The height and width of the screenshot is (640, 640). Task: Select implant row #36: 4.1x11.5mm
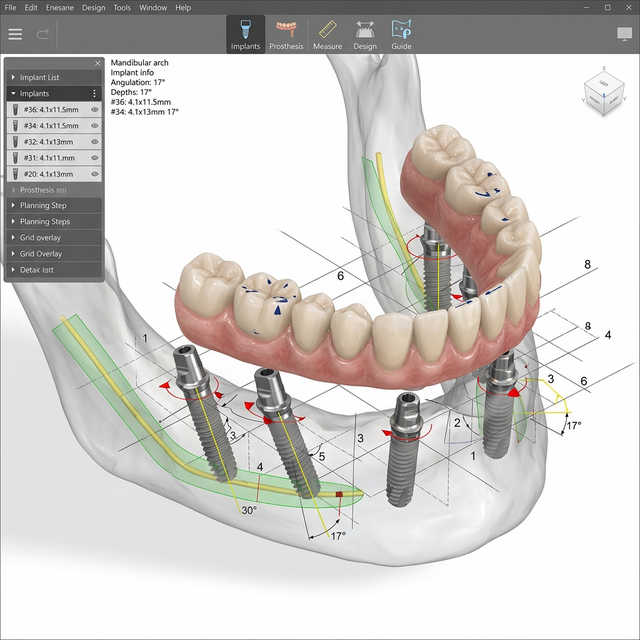(54, 109)
